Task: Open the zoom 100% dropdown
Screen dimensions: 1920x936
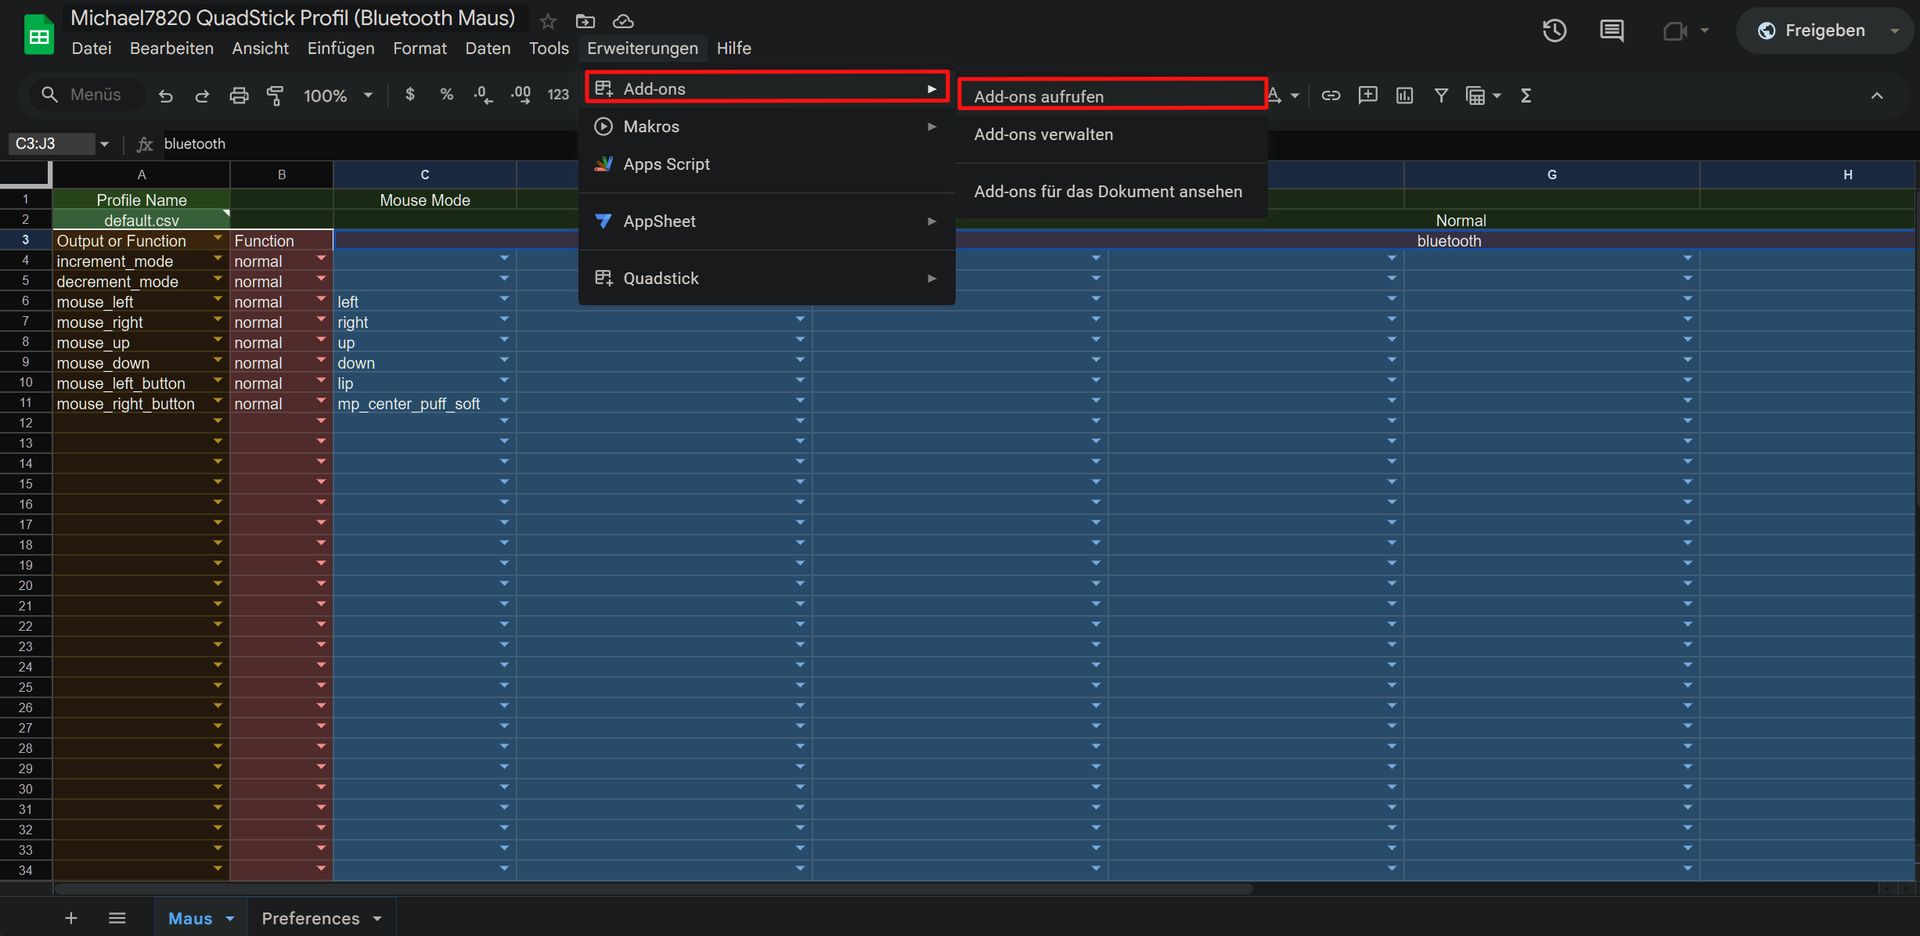Action: [338, 96]
